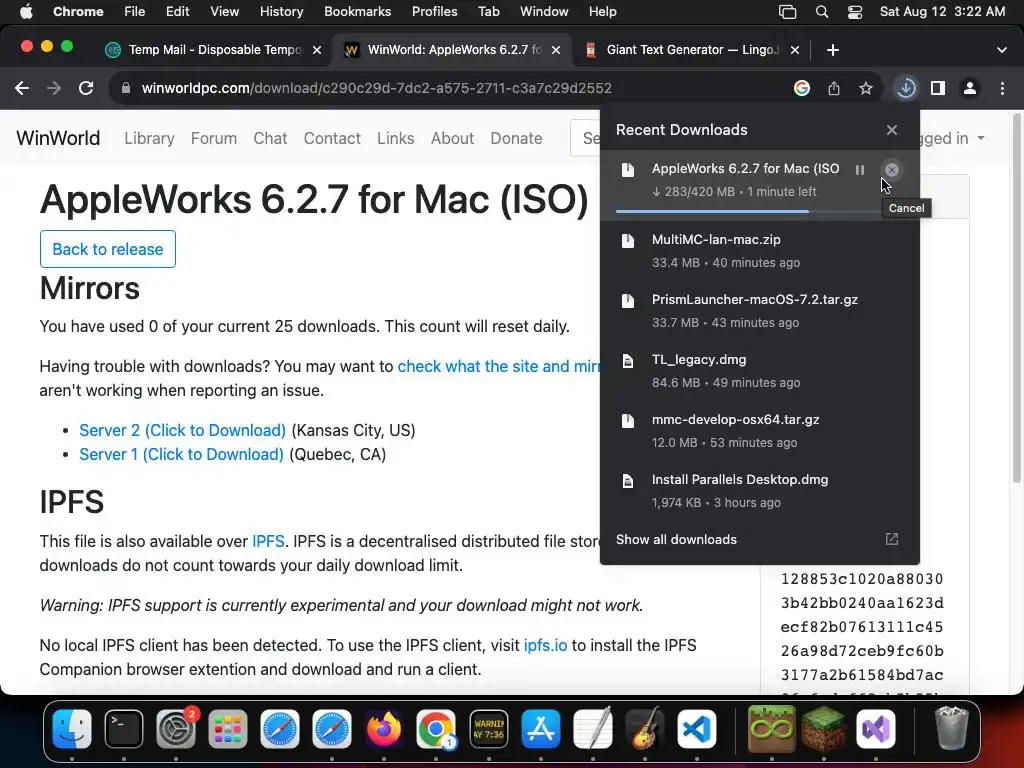Toggle Chrome side panel
This screenshot has height=768, width=1024.
point(938,88)
